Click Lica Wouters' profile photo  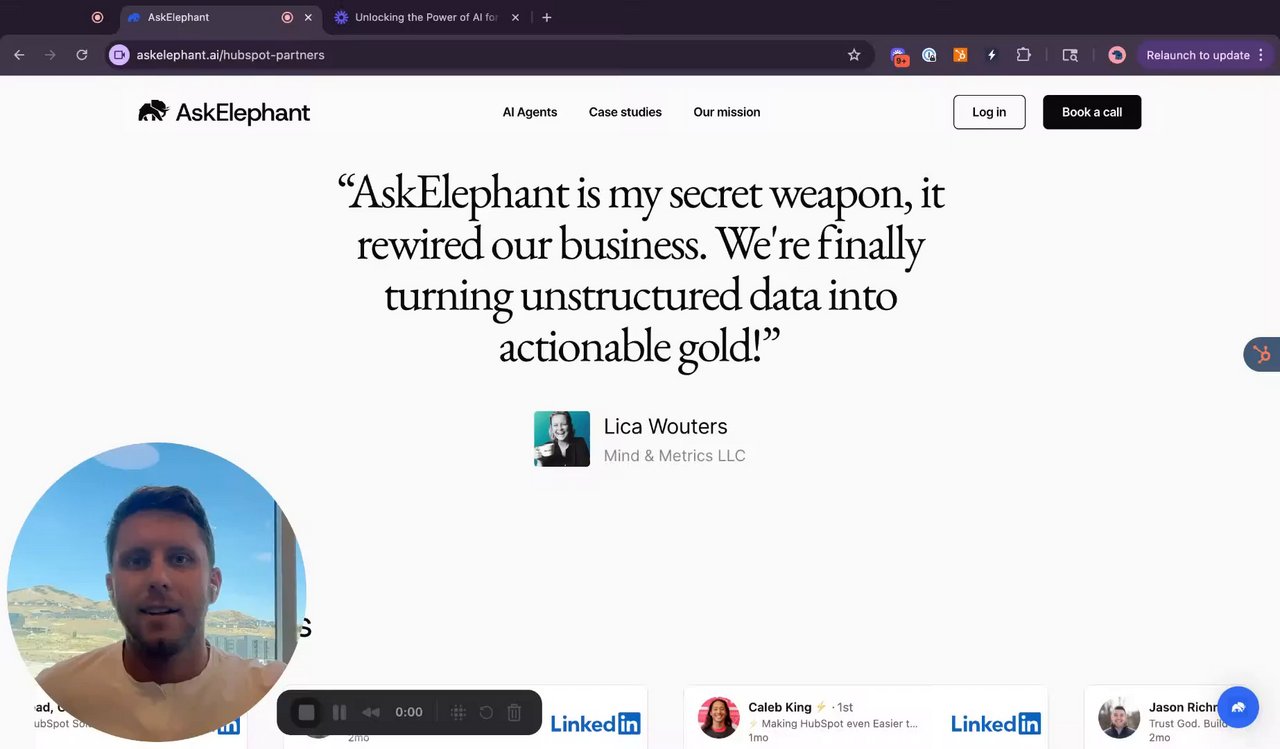pyautogui.click(x=562, y=439)
